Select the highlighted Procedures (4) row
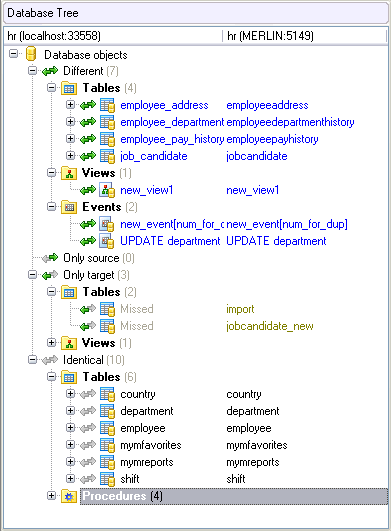Viewport: 391px width, 531px height. coord(234,496)
